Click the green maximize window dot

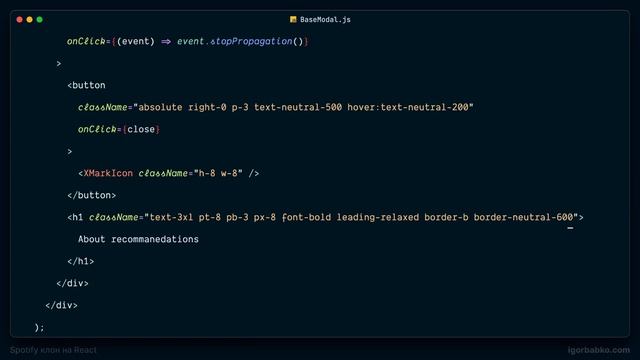40,20
